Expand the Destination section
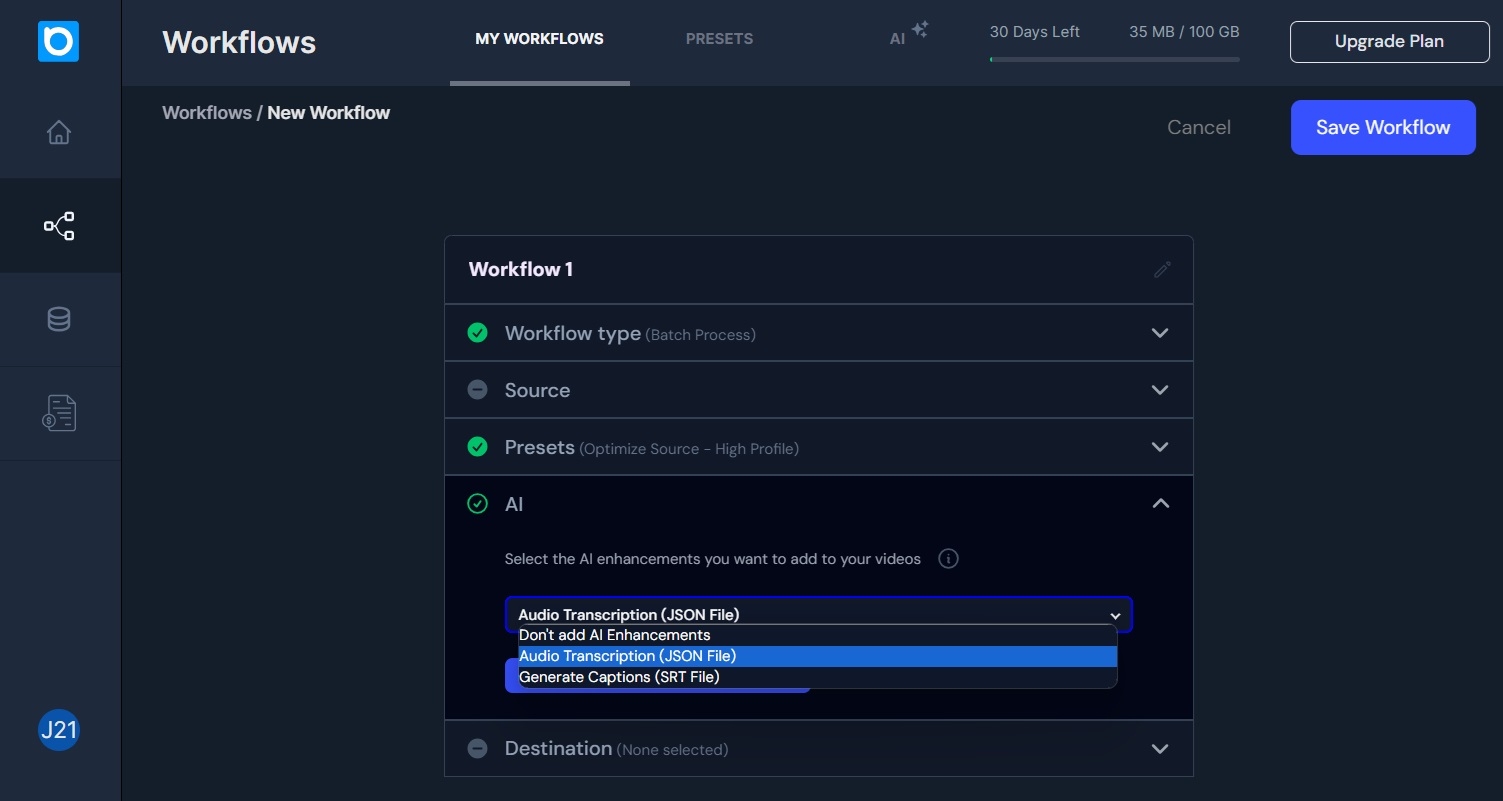The image size is (1503, 801). click(x=1160, y=749)
